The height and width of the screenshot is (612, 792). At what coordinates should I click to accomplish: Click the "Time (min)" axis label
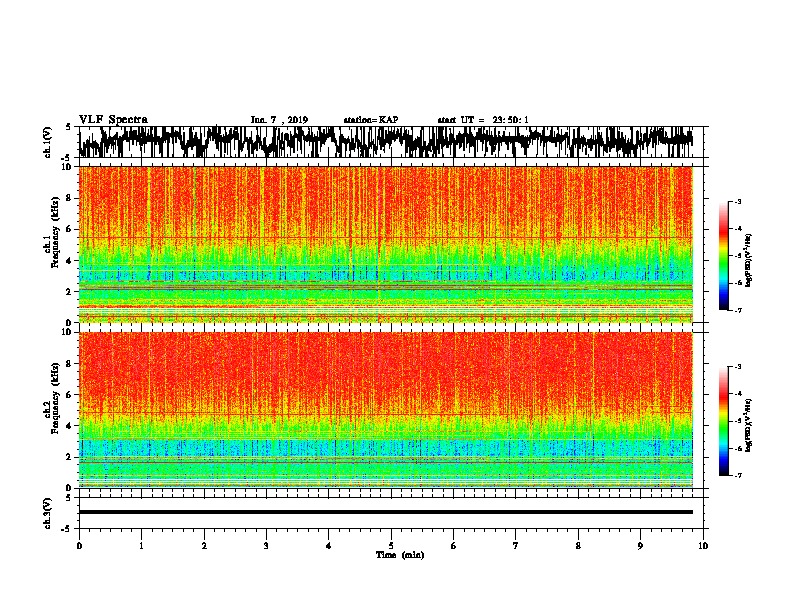point(400,555)
